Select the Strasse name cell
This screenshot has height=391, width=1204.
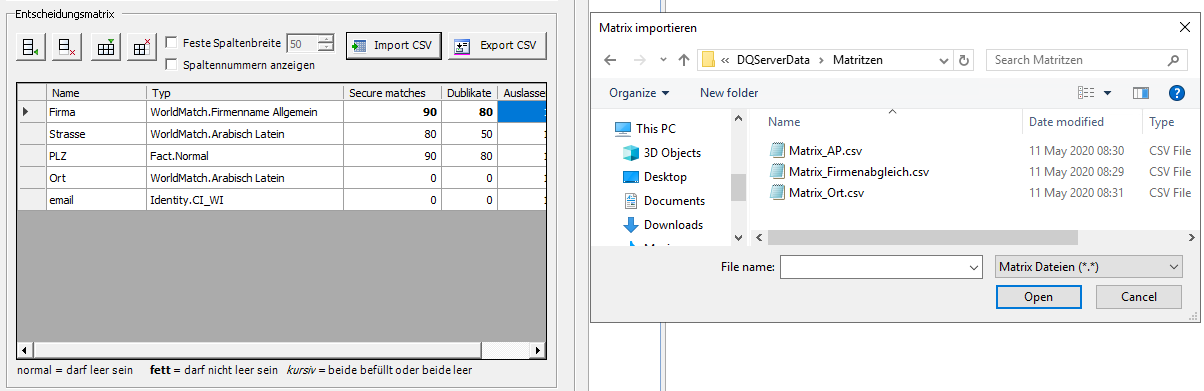click(96, 133)
